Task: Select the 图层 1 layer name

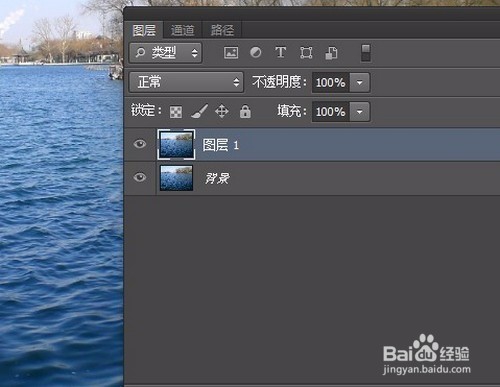Action: (x=221, y=145)
